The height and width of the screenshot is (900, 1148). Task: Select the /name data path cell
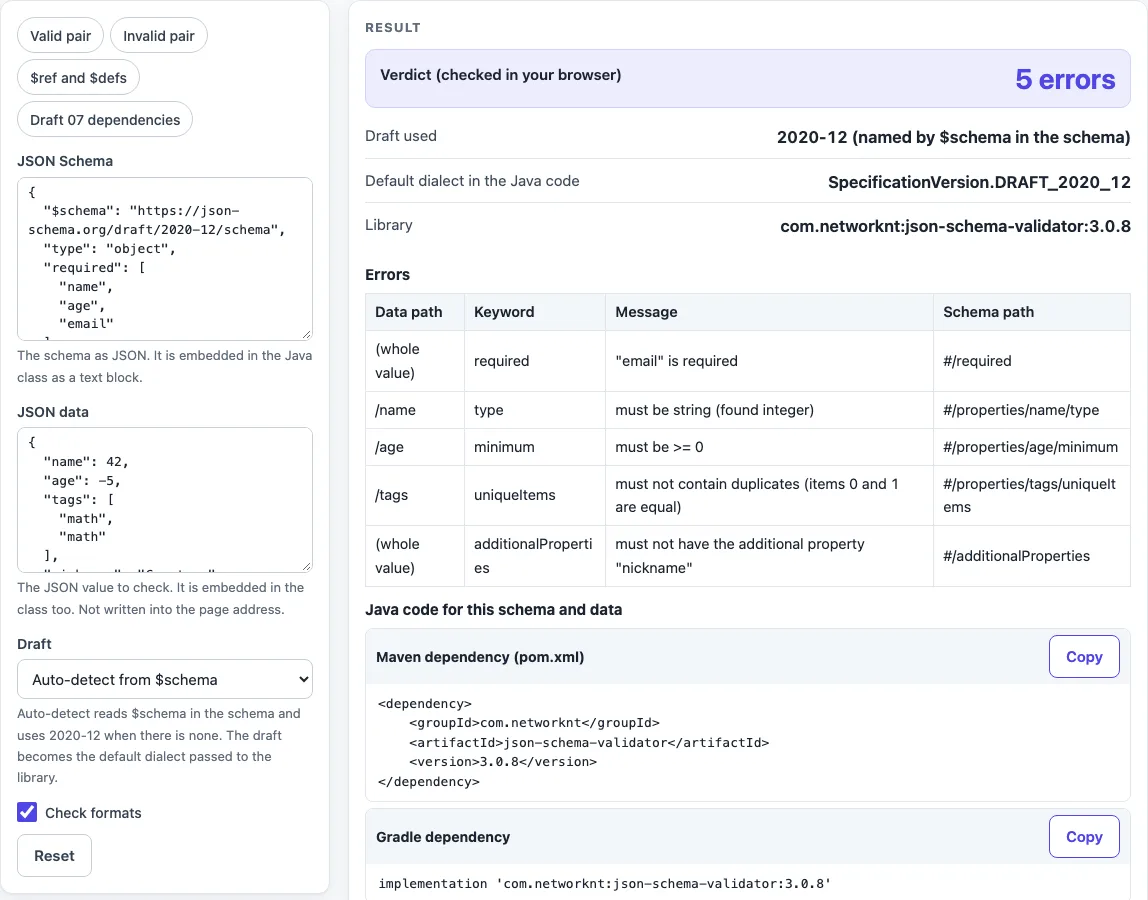click(415, 410)
